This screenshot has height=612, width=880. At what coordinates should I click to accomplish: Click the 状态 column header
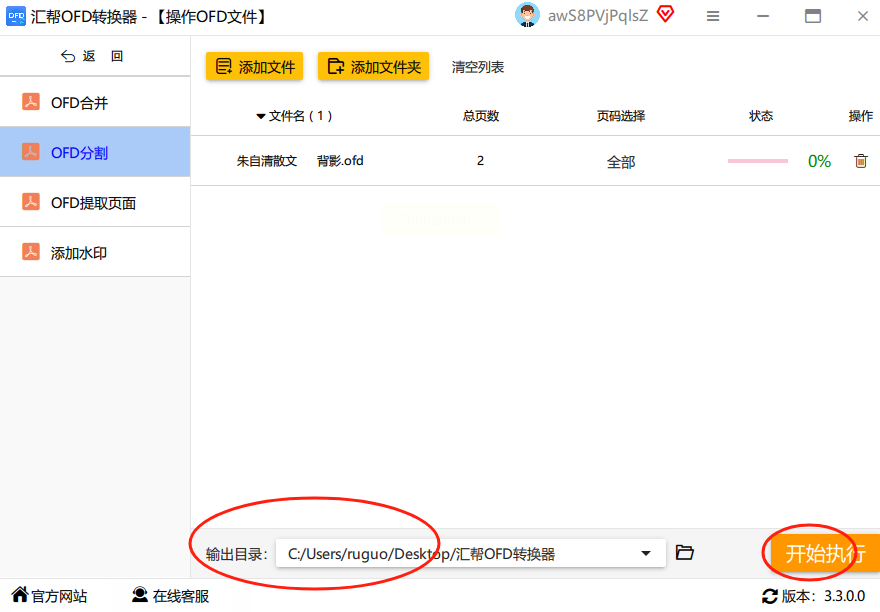click(761, 116)
